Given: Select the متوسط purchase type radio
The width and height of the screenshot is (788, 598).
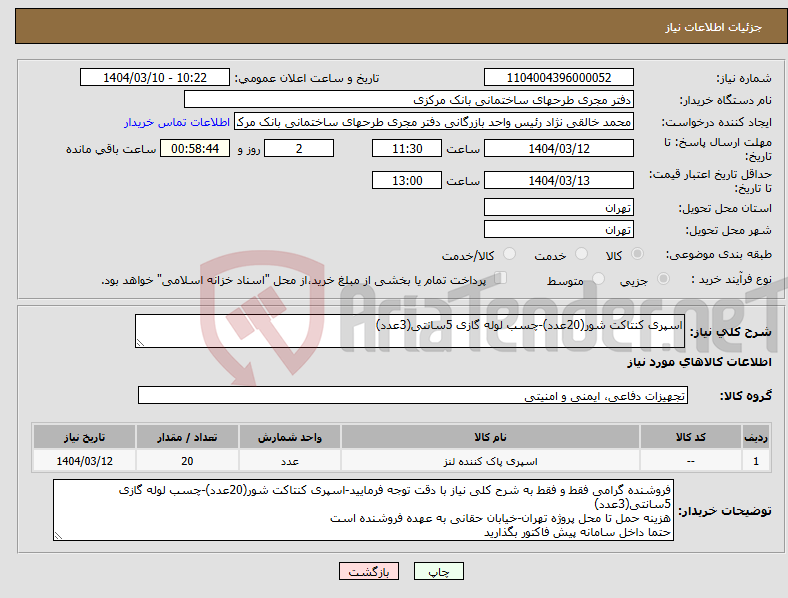Looking at the screenshot, I should click(x=599, y=278).
